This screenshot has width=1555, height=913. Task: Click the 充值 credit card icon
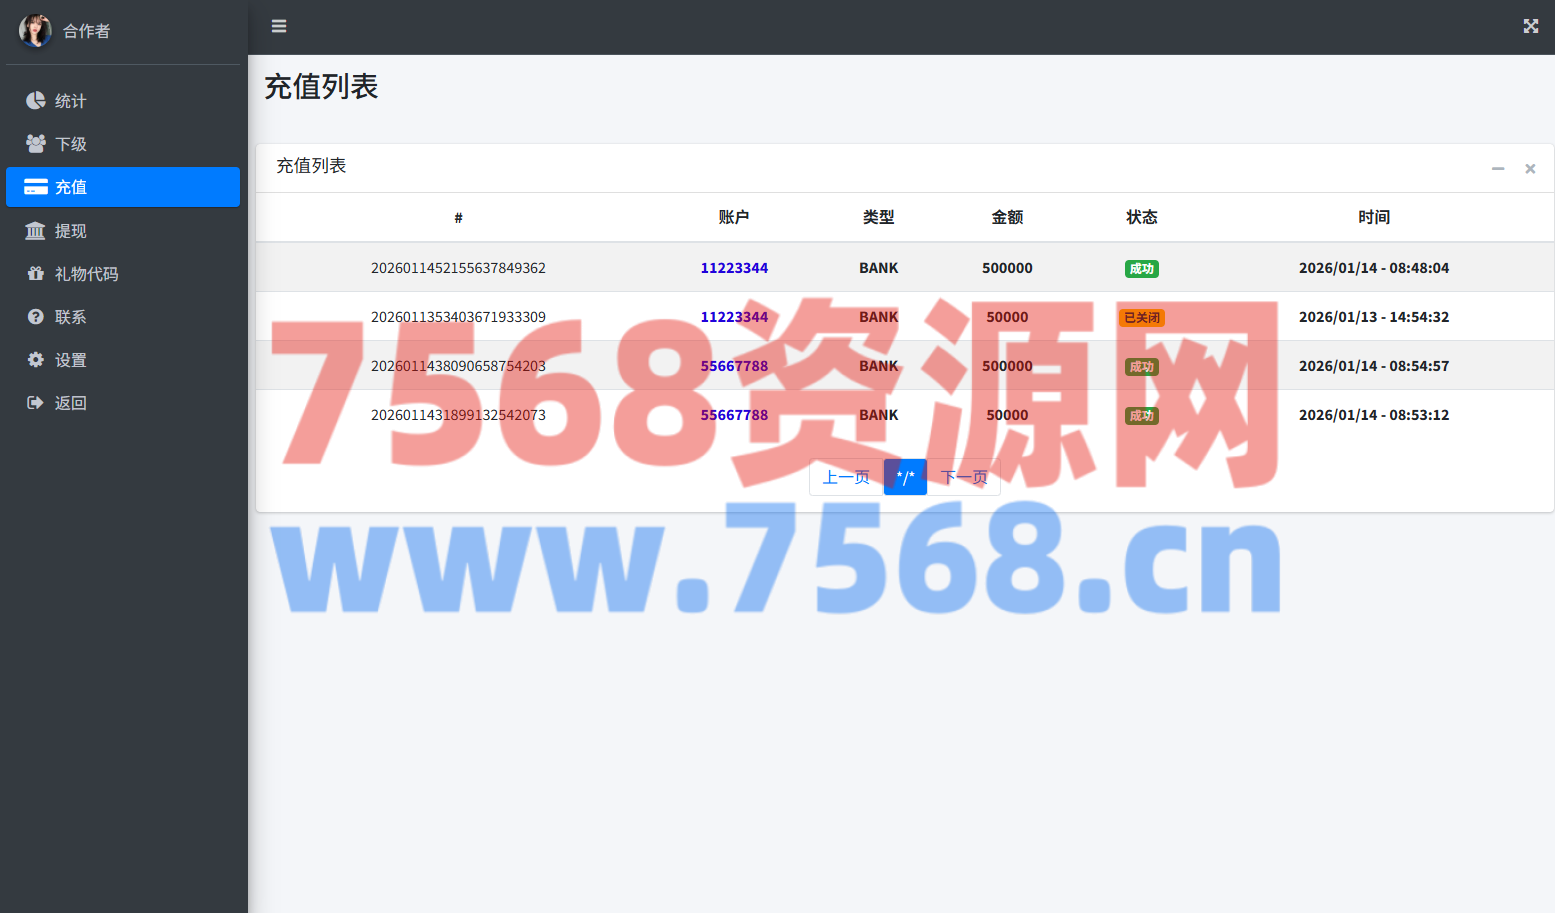click(x=36, y=187)
